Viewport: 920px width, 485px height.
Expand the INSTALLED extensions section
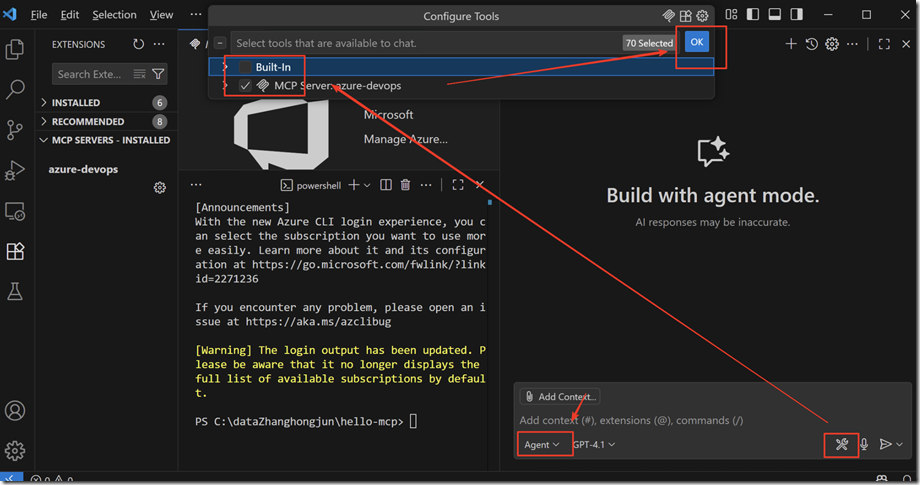107,103
